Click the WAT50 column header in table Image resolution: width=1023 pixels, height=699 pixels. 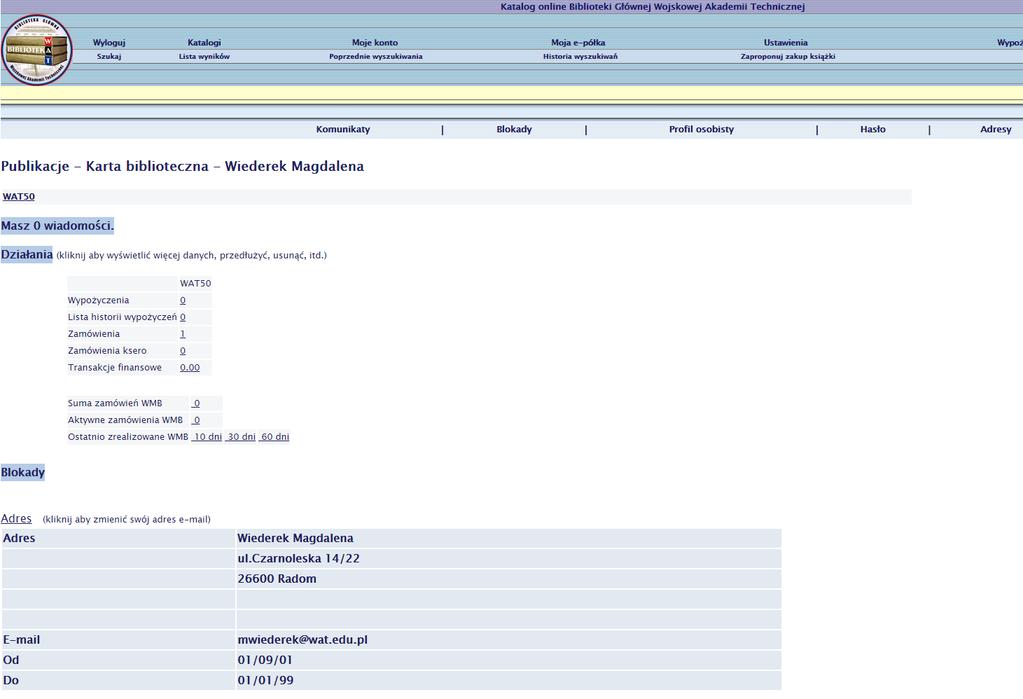(196, 283)
